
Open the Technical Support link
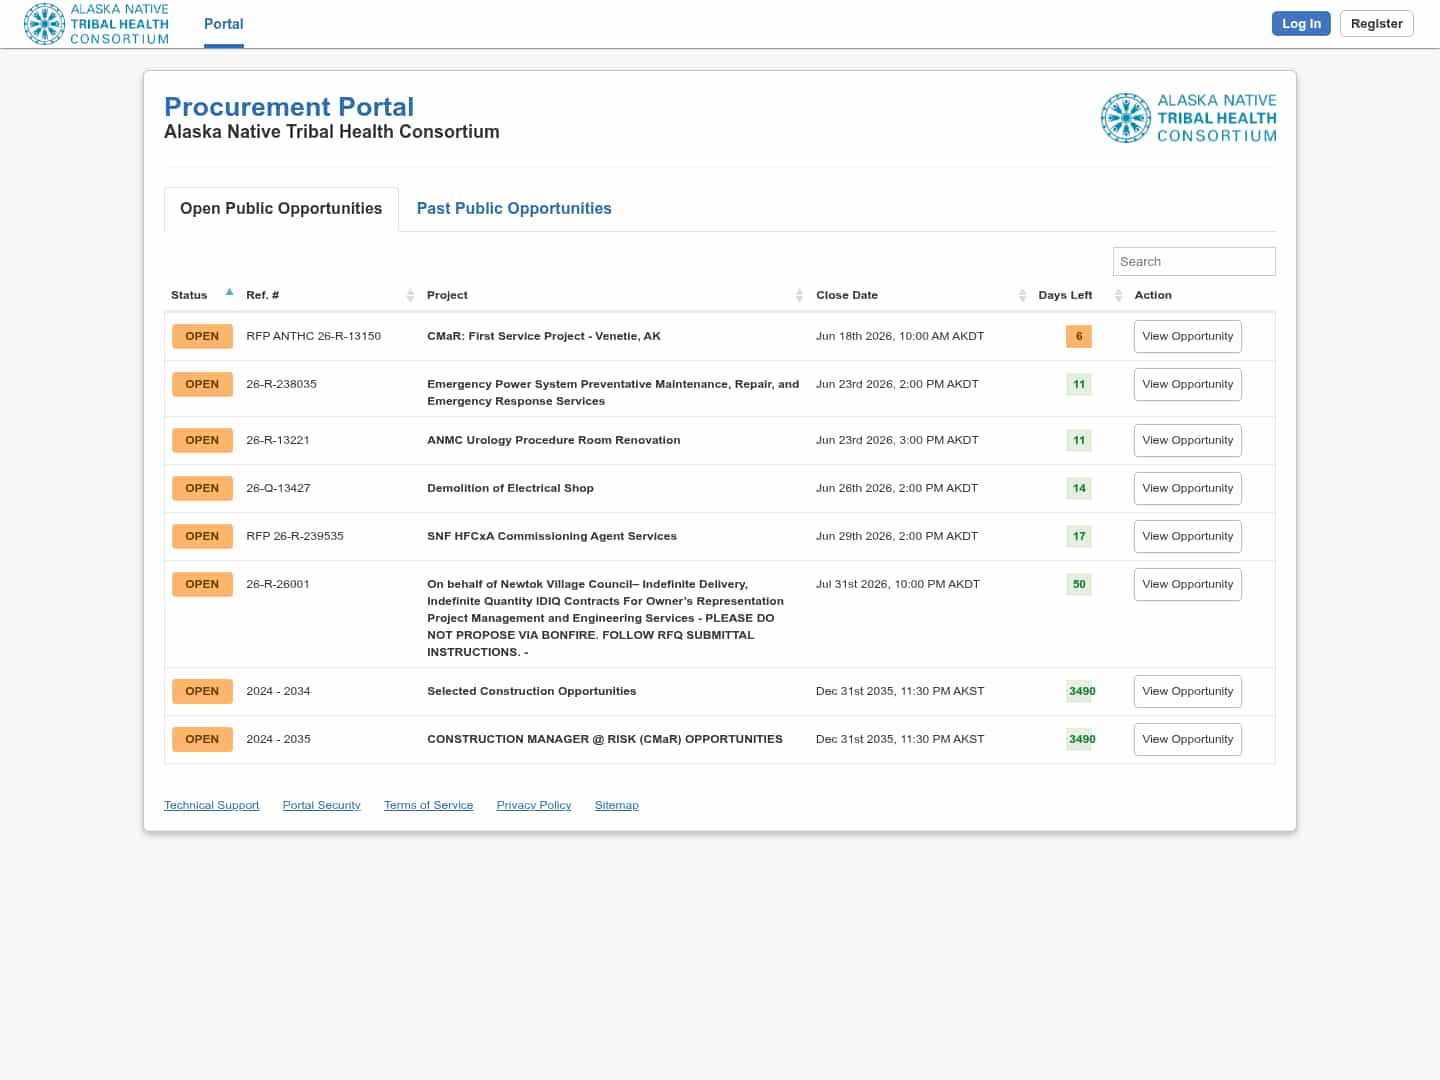pyautogui.click(x=211, y=805)
